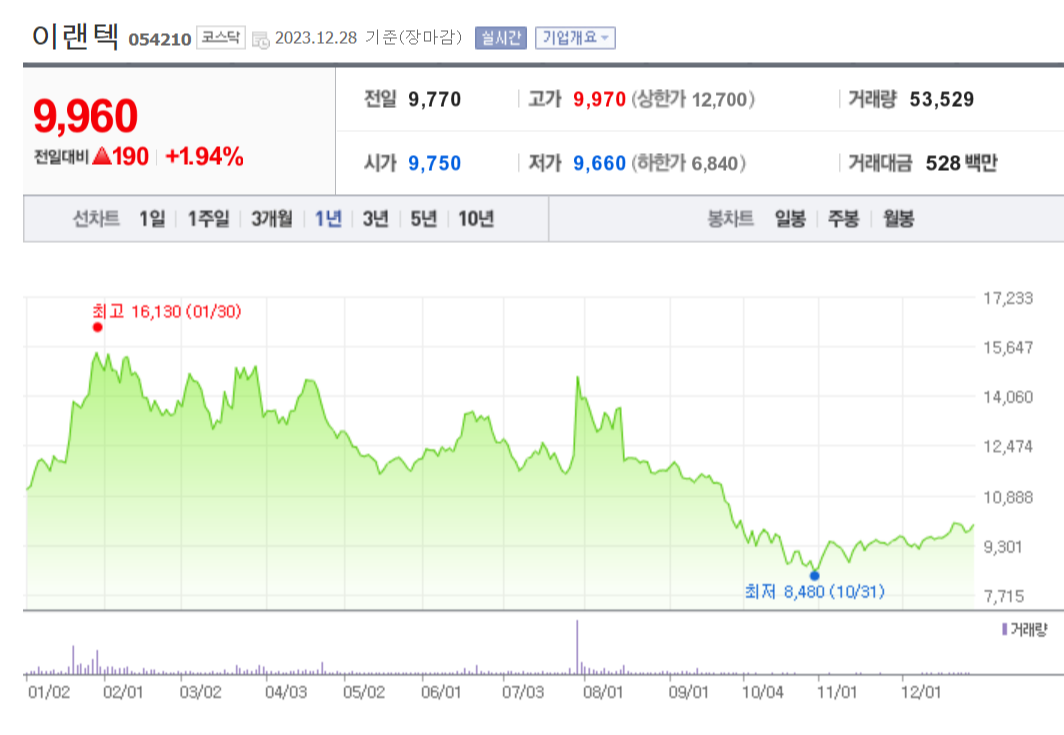Viewport: 1064px width, 735px height.
Task: Click the calendar icon beside the date 2023.12.28
Action: [x=261, y=40]
